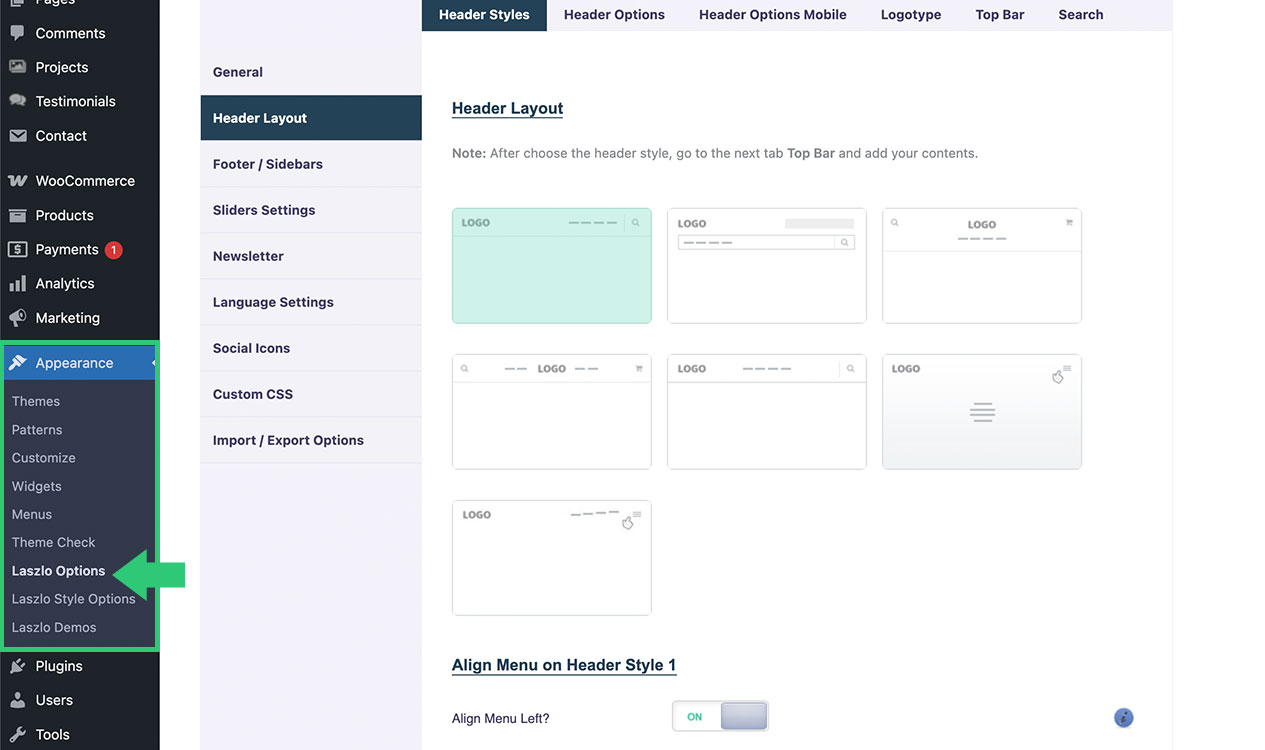Open Footer / Sidebars settings section
The height and width of the screenshot is (750, 1265).
267,164
